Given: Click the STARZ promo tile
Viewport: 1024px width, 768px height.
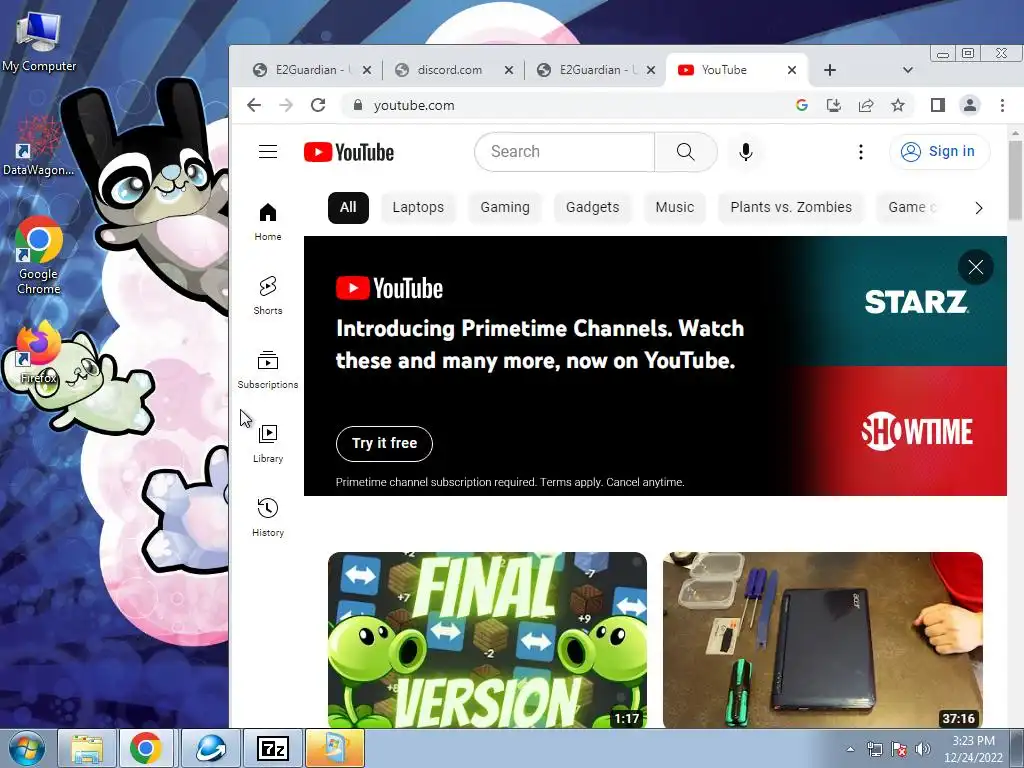Looking at the screenshot, I should click(x=914, y=302).
